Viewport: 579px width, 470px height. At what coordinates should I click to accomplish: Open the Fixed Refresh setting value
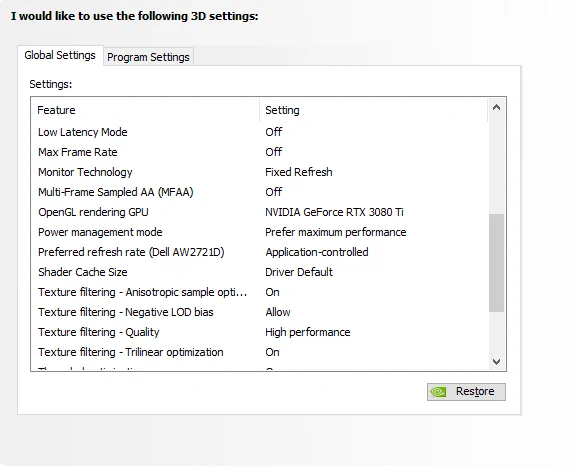(x=299, y=172)
